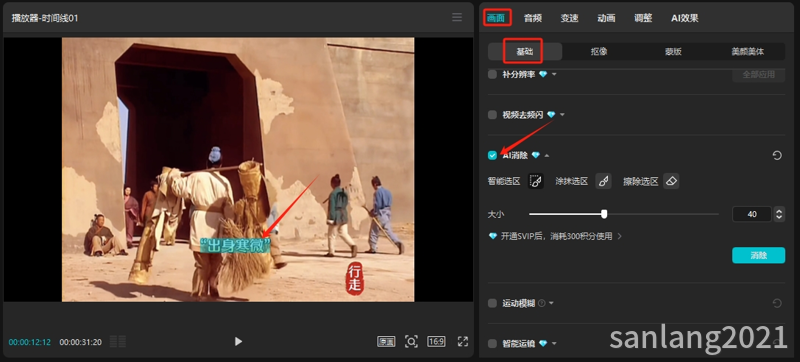This screenshot has height=362, width=800.
Task: Select the 抠像 sub-tab
Action: tap(599, 51)
